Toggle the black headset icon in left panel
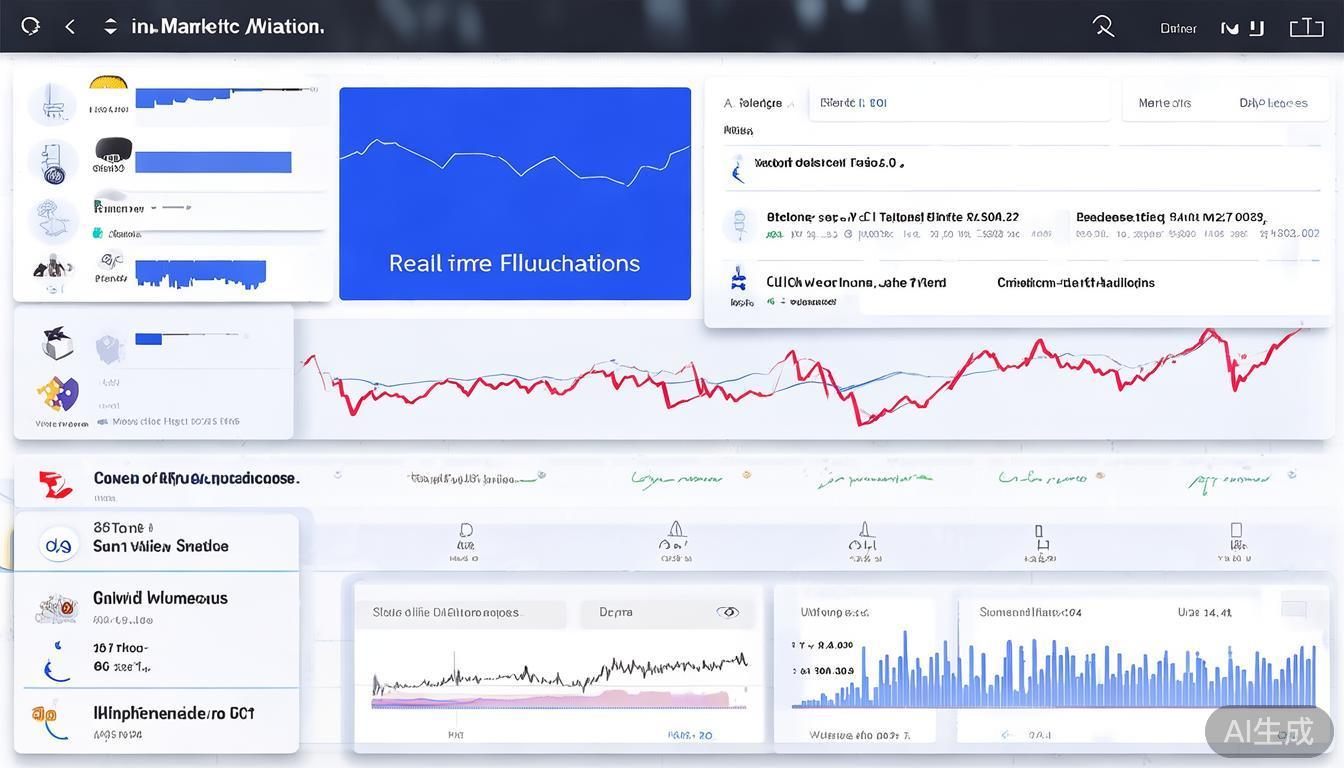1344x768 pixels. [x=113, y=150]
